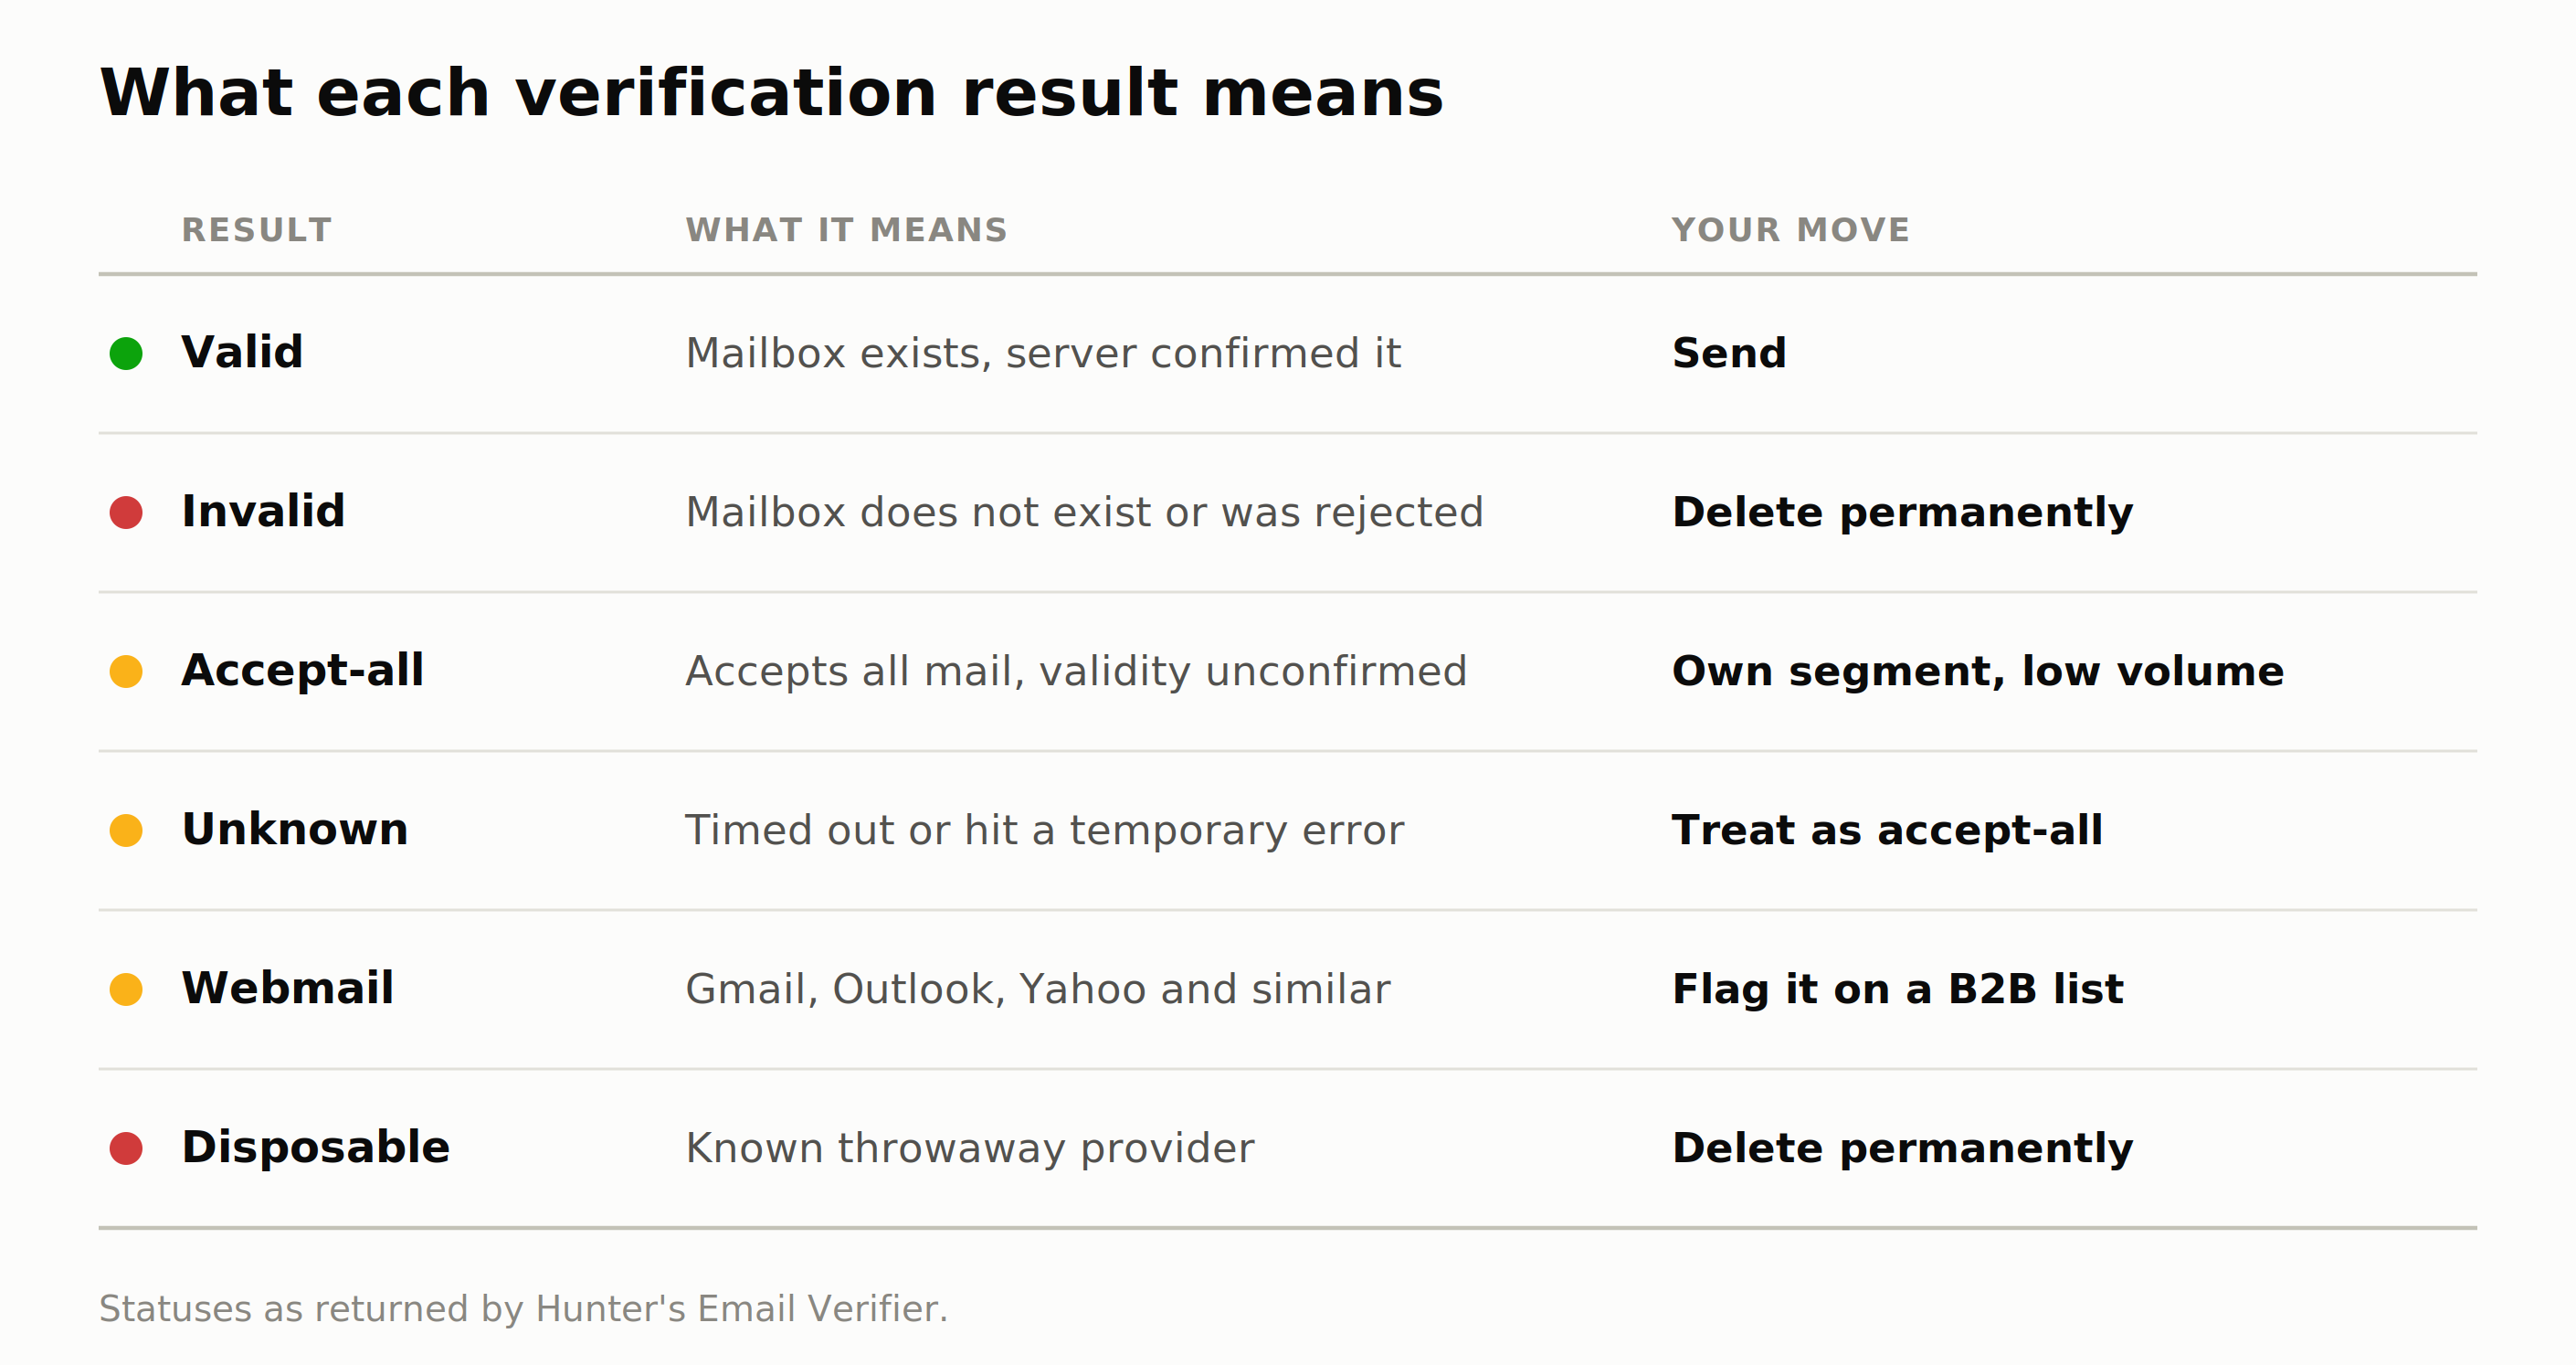The width and height of the screenshot is (2576, 1365).
Task: Click the Hunter's Email Verifier footnote
Action: click(523, 1309)
